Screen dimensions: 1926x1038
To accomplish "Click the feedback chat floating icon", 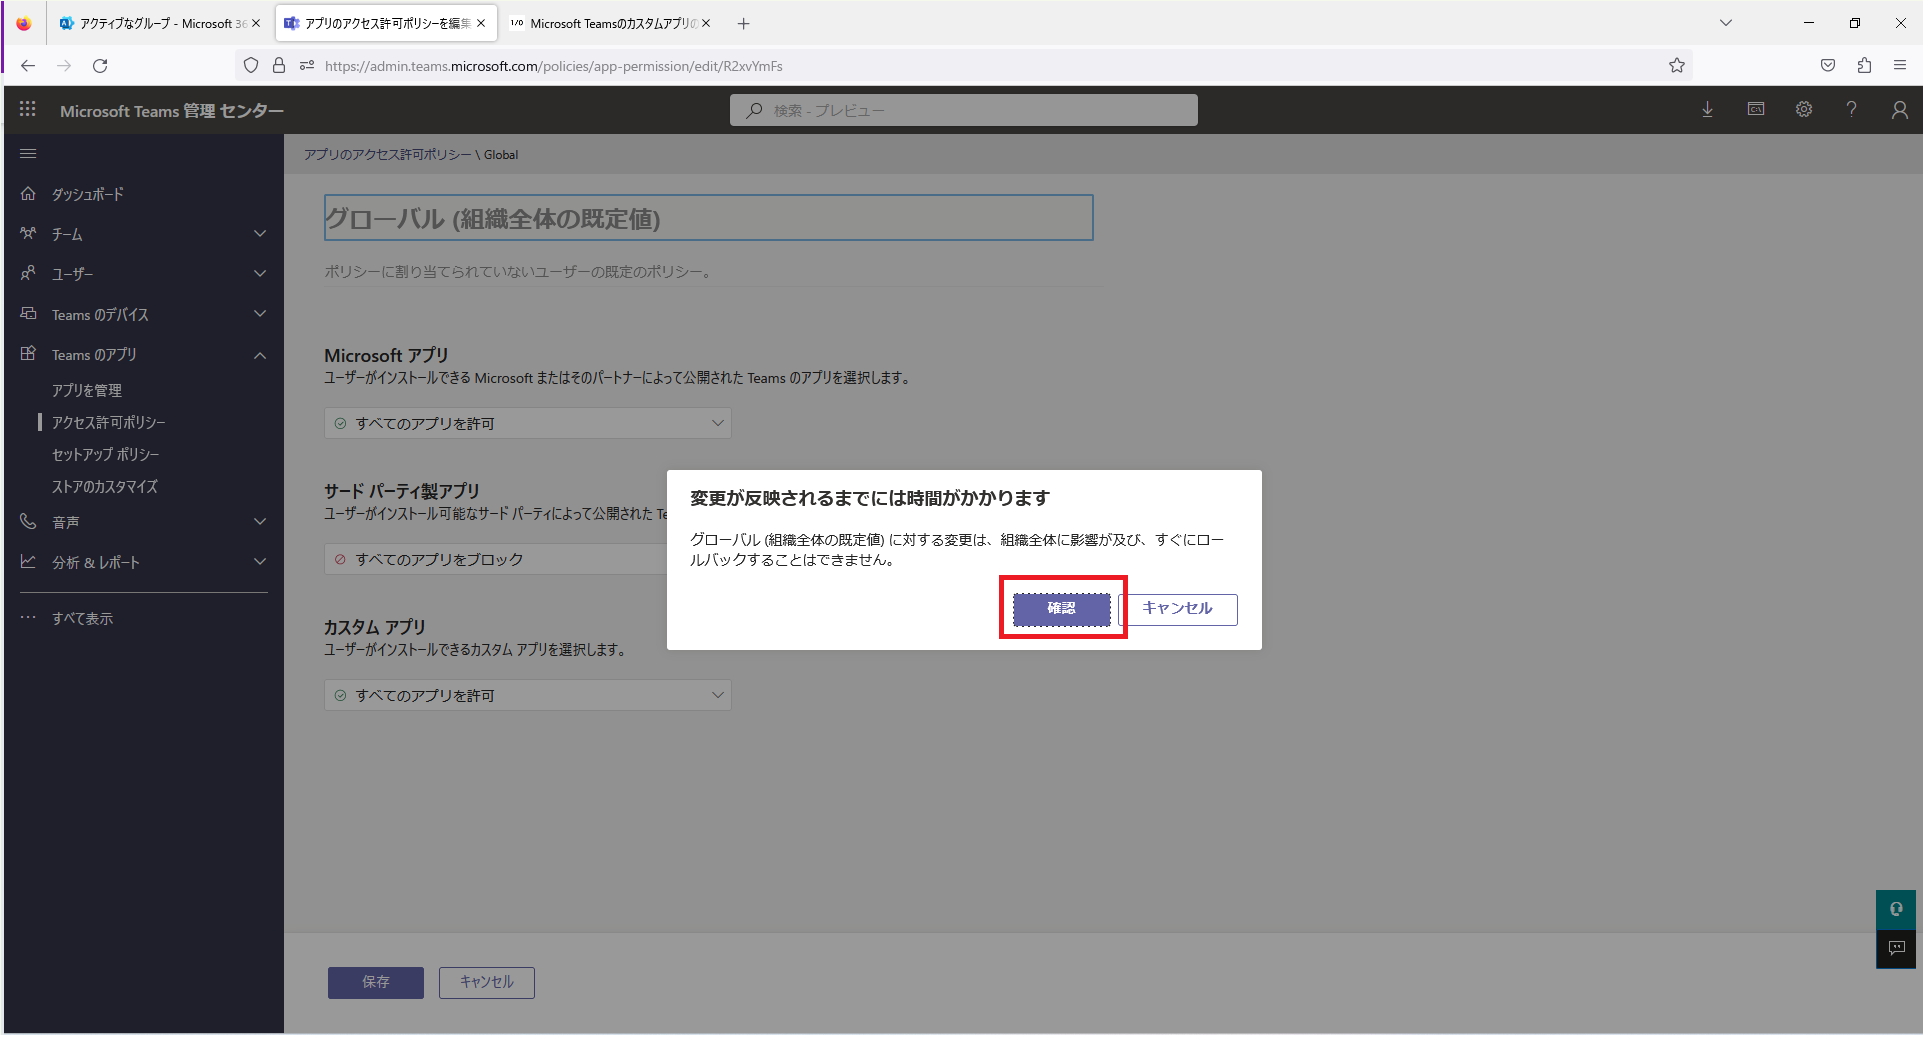I will (1896, 948).
